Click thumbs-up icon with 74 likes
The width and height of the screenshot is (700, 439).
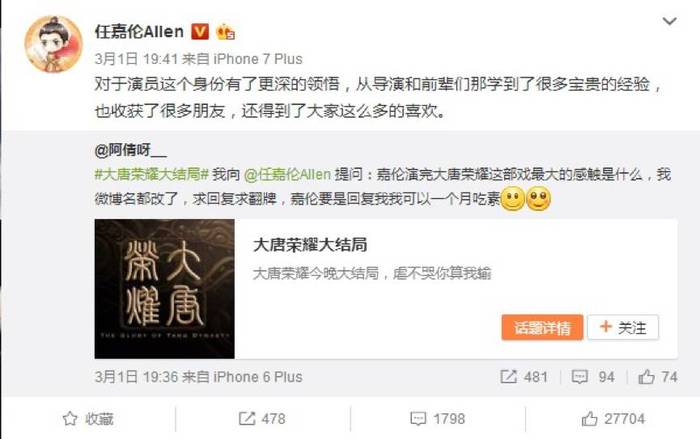click(646, 377)
